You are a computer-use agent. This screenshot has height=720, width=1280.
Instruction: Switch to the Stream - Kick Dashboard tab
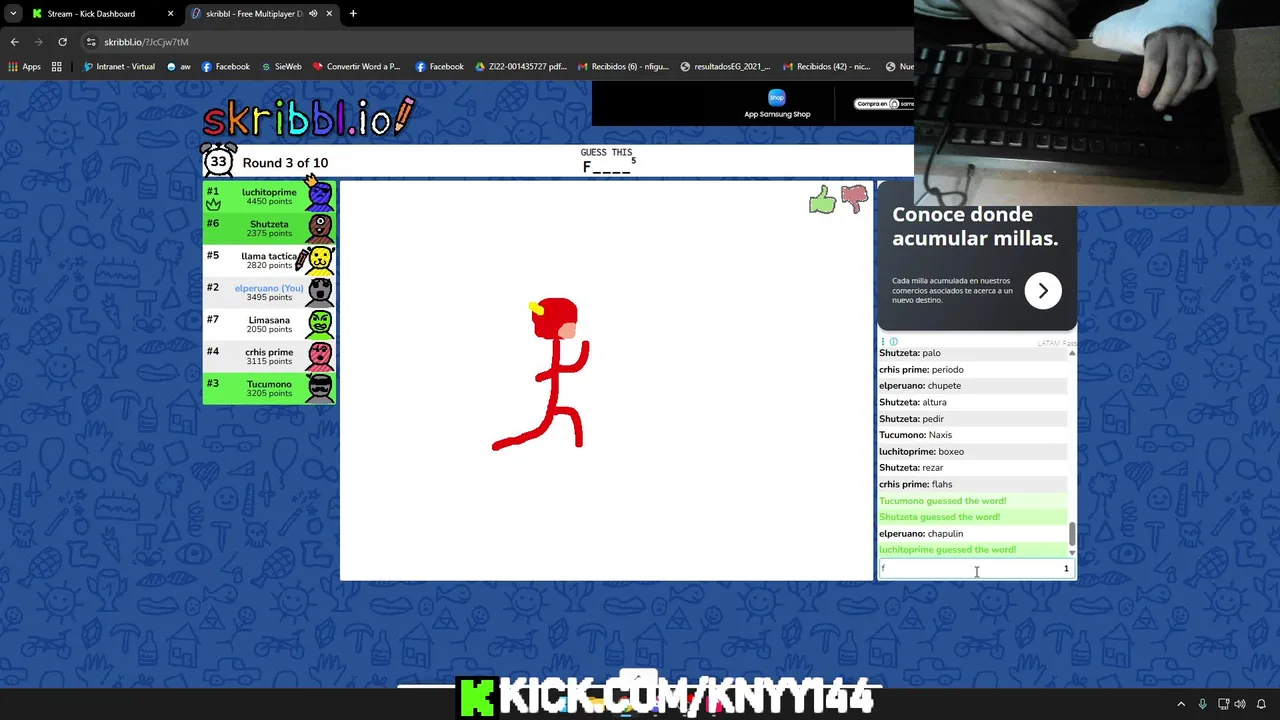point(102,14)
